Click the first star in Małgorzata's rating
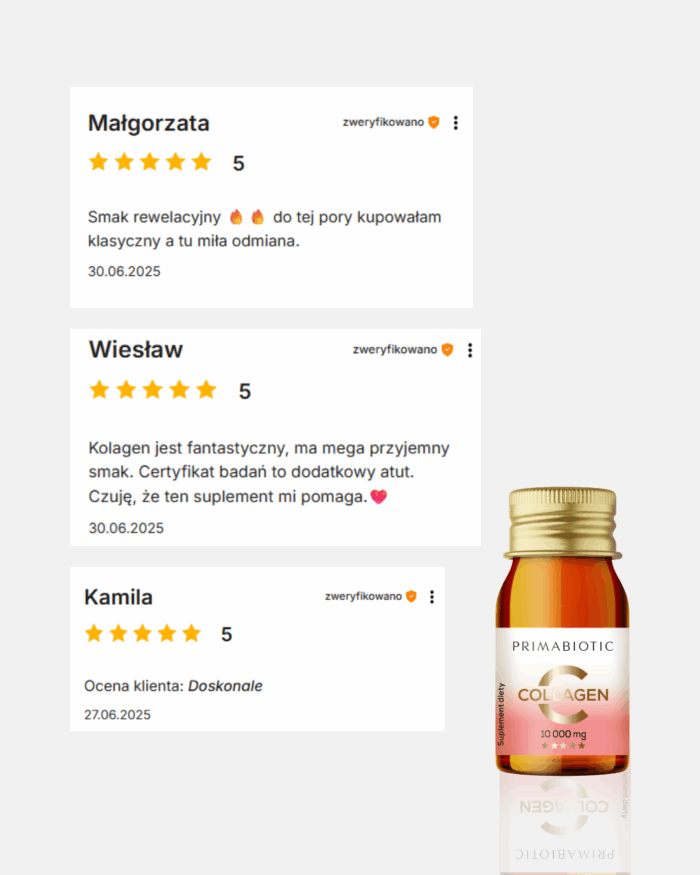This screenshot has width=700, height=875. (98, 162)
